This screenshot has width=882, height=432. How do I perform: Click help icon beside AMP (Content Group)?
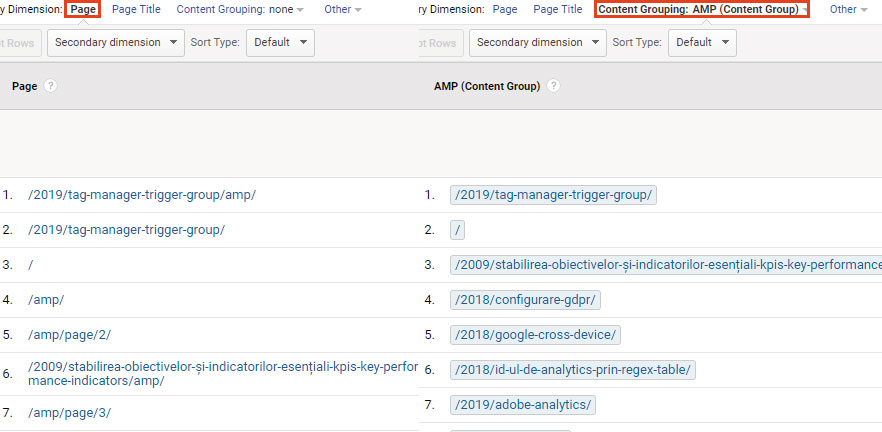point(554,86)
